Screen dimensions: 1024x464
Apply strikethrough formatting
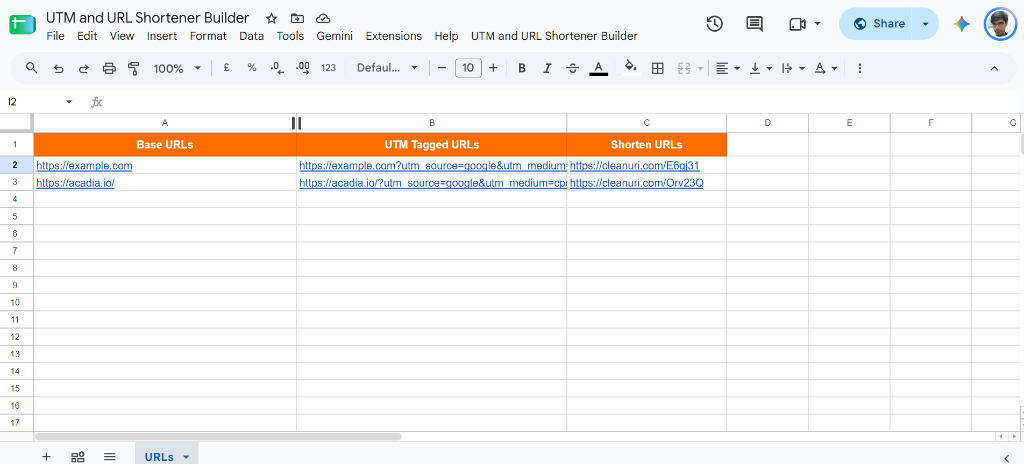(x=573, y=68)
